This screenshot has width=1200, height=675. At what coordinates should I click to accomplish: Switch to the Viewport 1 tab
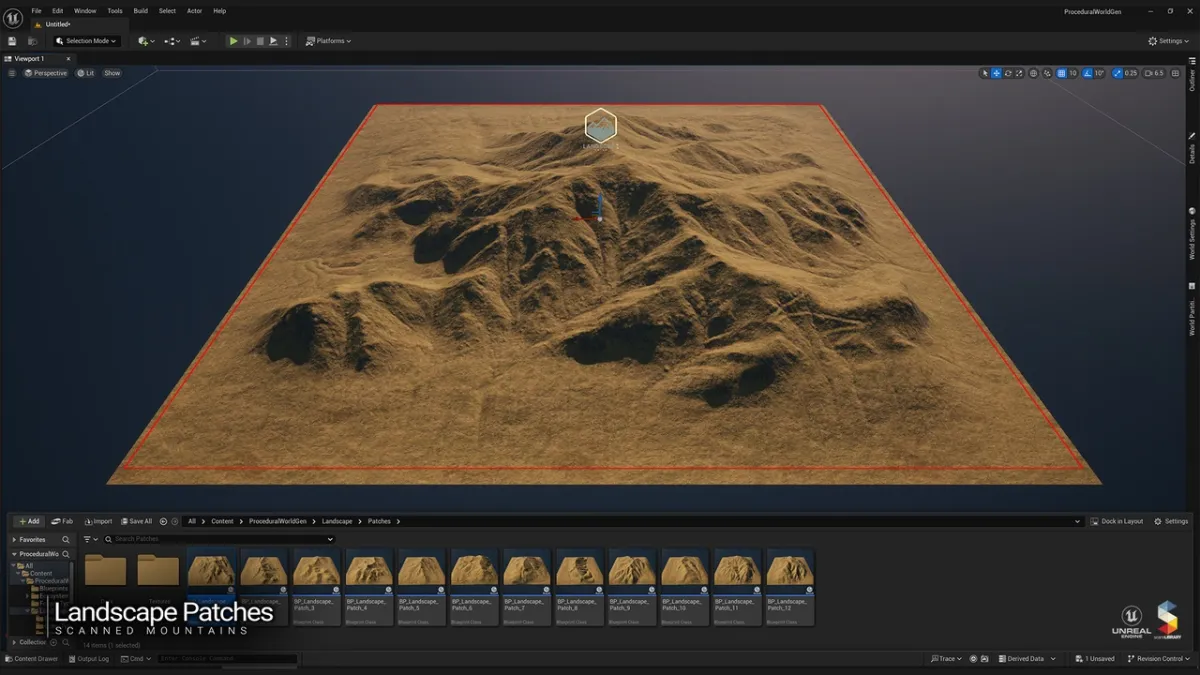click(x=32, y=59)
